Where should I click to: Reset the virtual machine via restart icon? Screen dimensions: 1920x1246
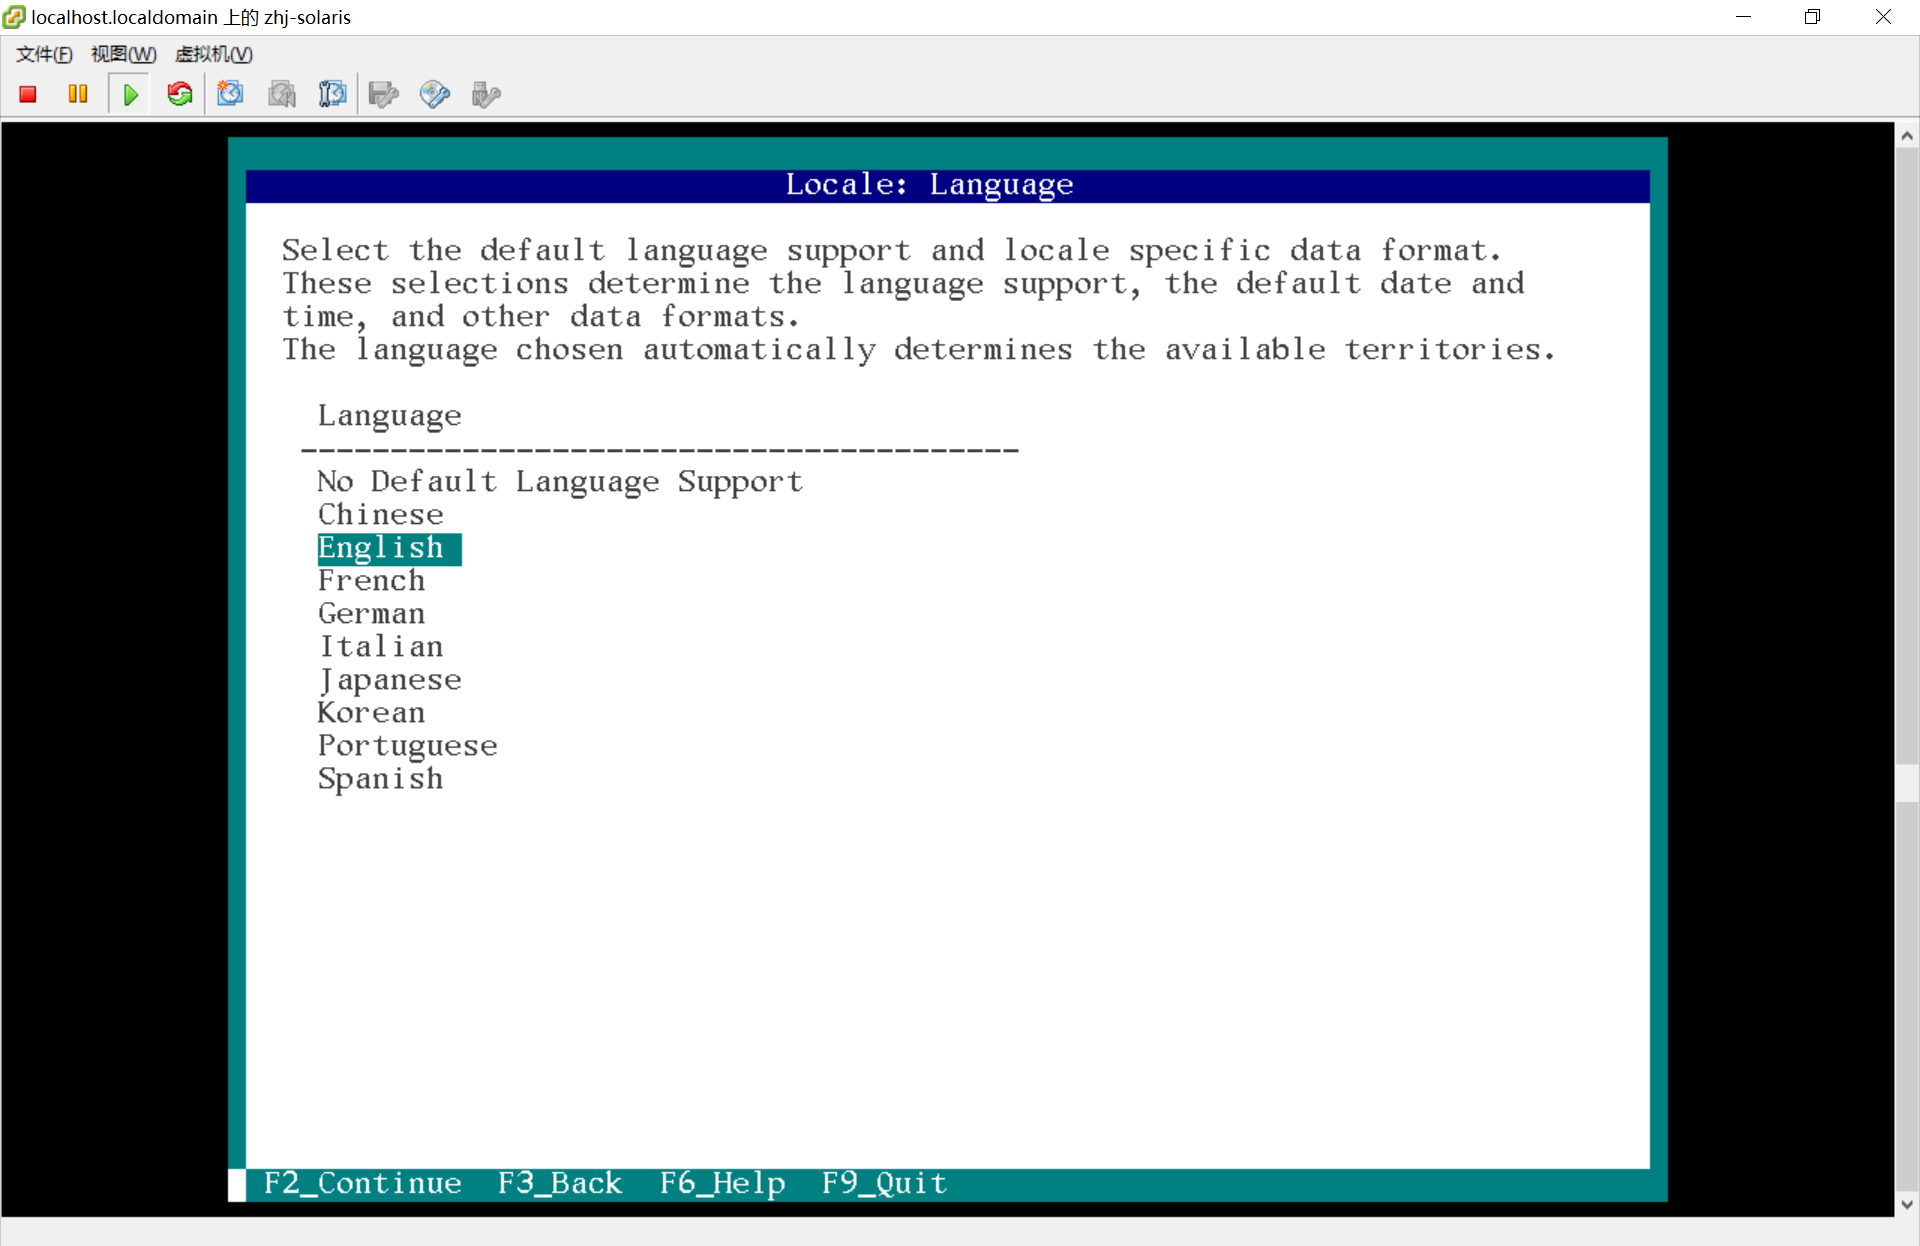coord(180,94)
